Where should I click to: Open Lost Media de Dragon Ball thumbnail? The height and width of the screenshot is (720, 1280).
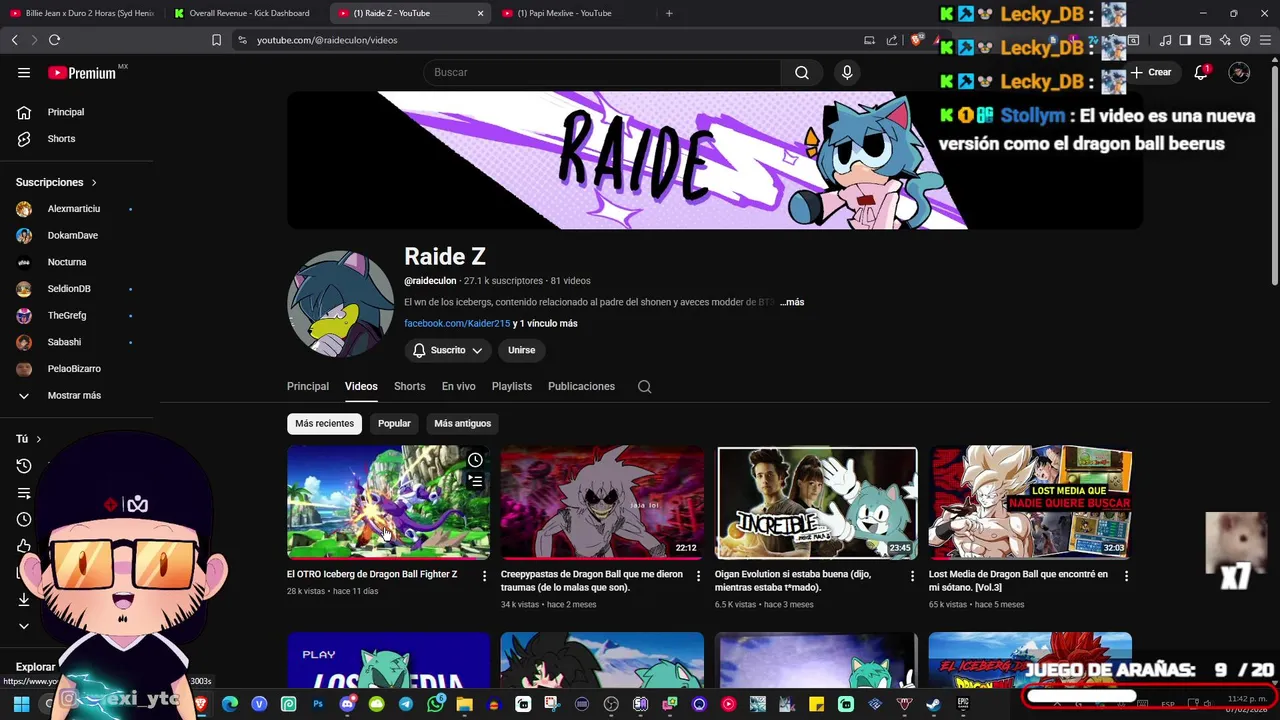click(1030, 502)
